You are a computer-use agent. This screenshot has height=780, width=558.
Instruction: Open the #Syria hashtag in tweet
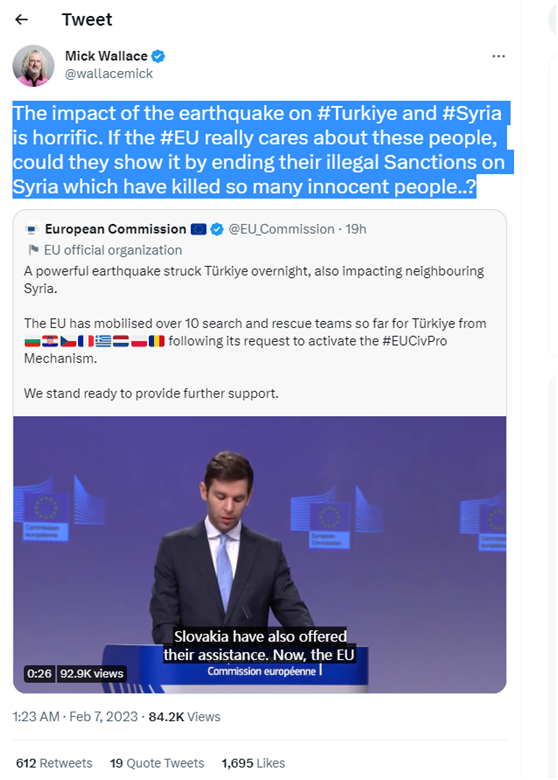click(471, 113)
